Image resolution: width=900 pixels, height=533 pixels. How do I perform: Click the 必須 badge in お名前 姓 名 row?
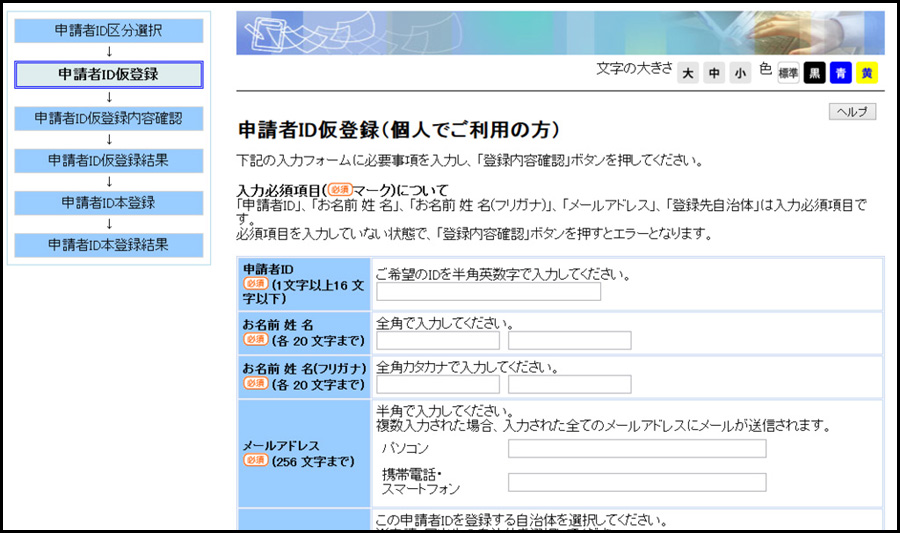coord(255,340)
